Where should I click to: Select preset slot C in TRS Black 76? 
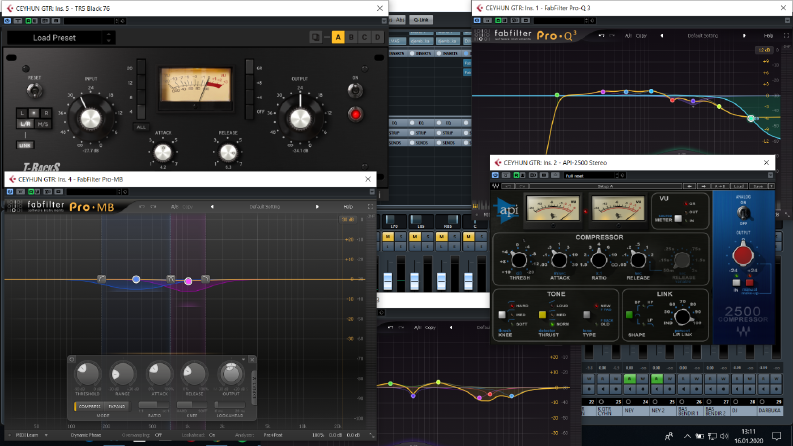click(x=364, y=37)
